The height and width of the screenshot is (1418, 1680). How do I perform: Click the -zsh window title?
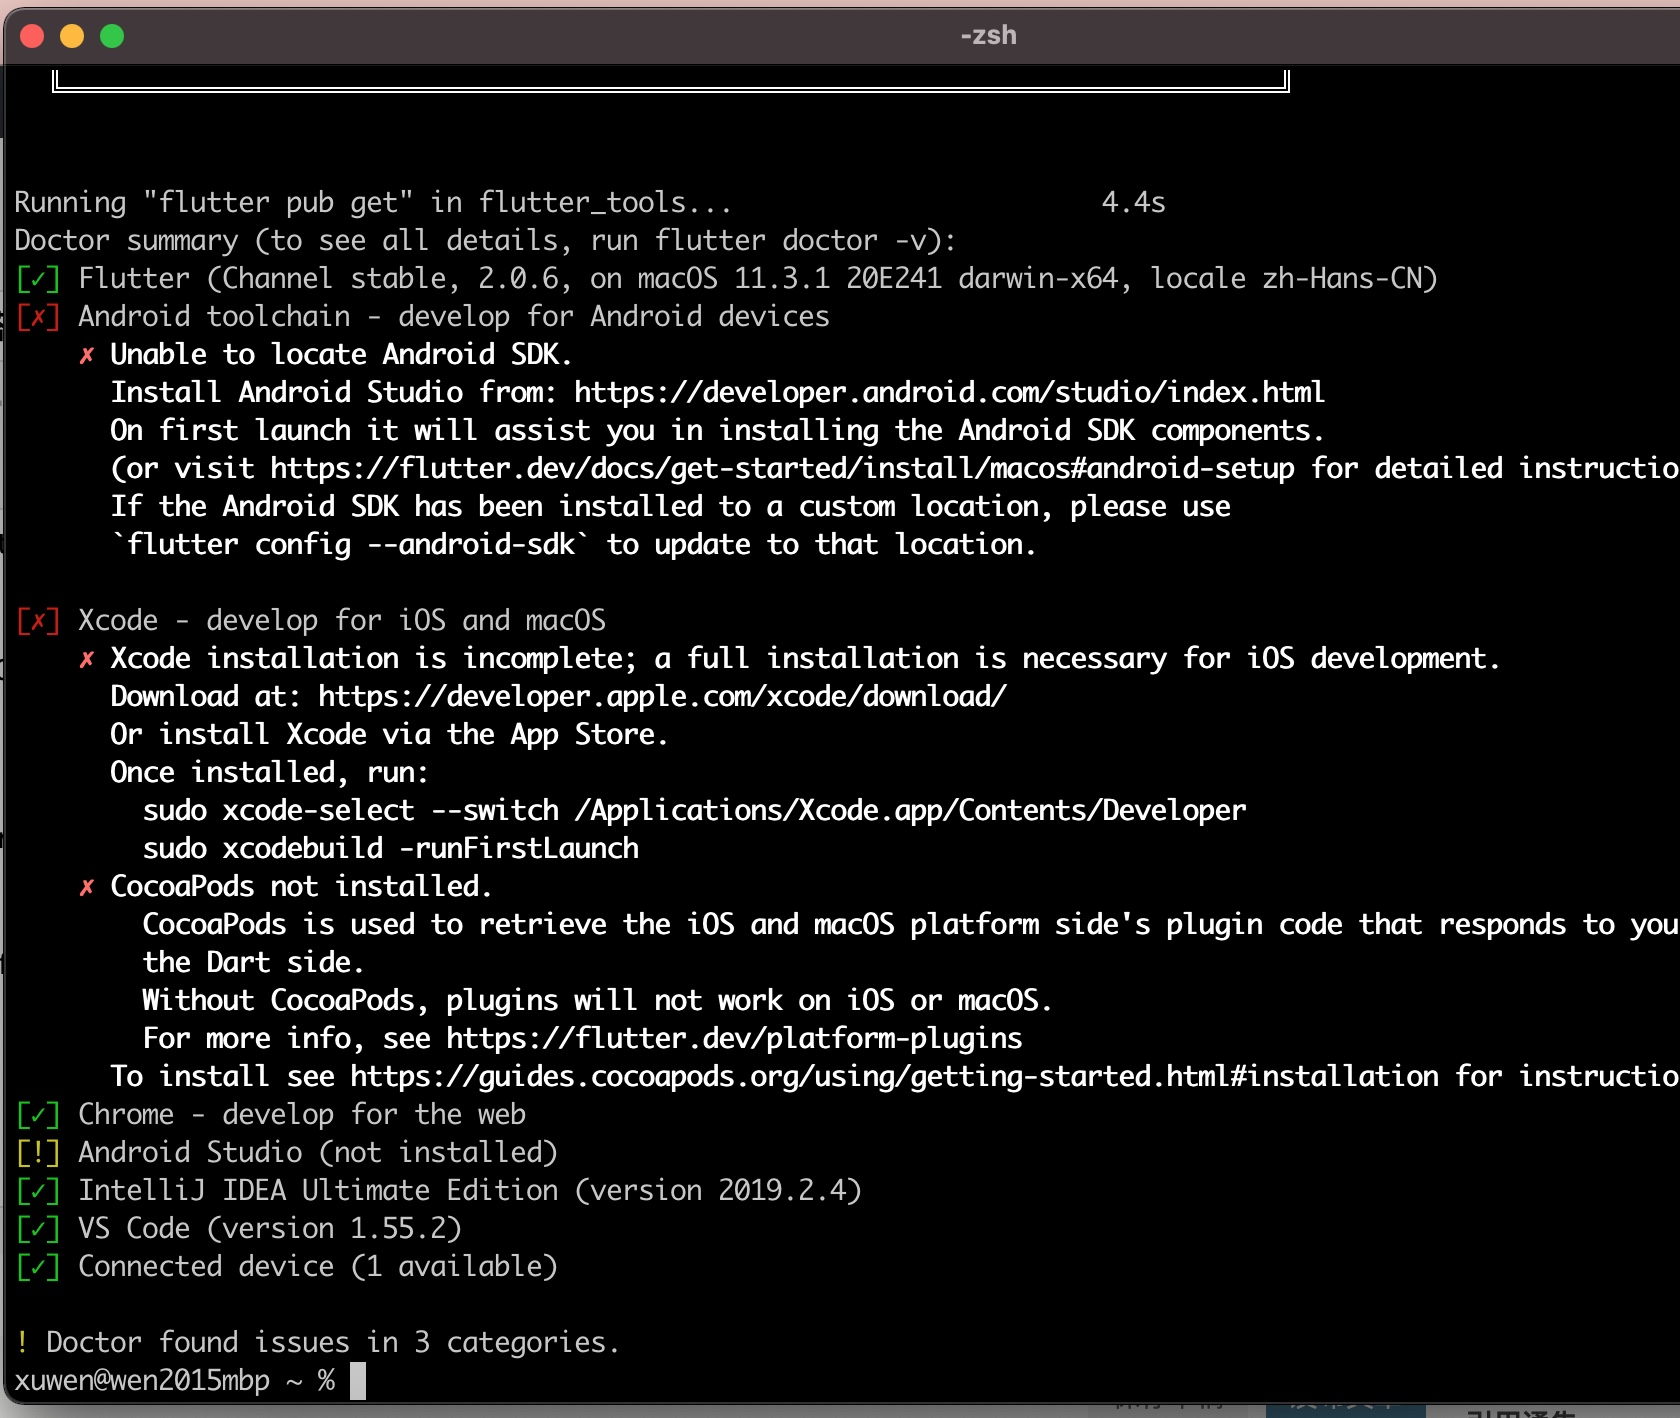(987, 36)
